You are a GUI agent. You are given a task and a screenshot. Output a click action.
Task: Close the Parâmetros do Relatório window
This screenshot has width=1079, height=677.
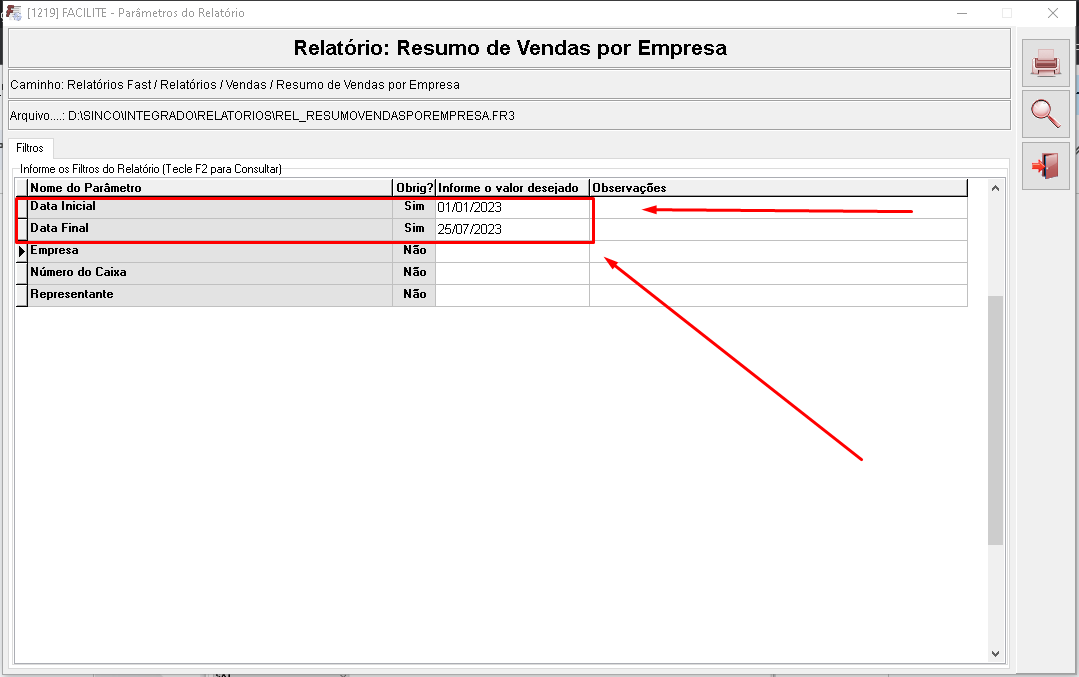click(x=1053, y=13)
